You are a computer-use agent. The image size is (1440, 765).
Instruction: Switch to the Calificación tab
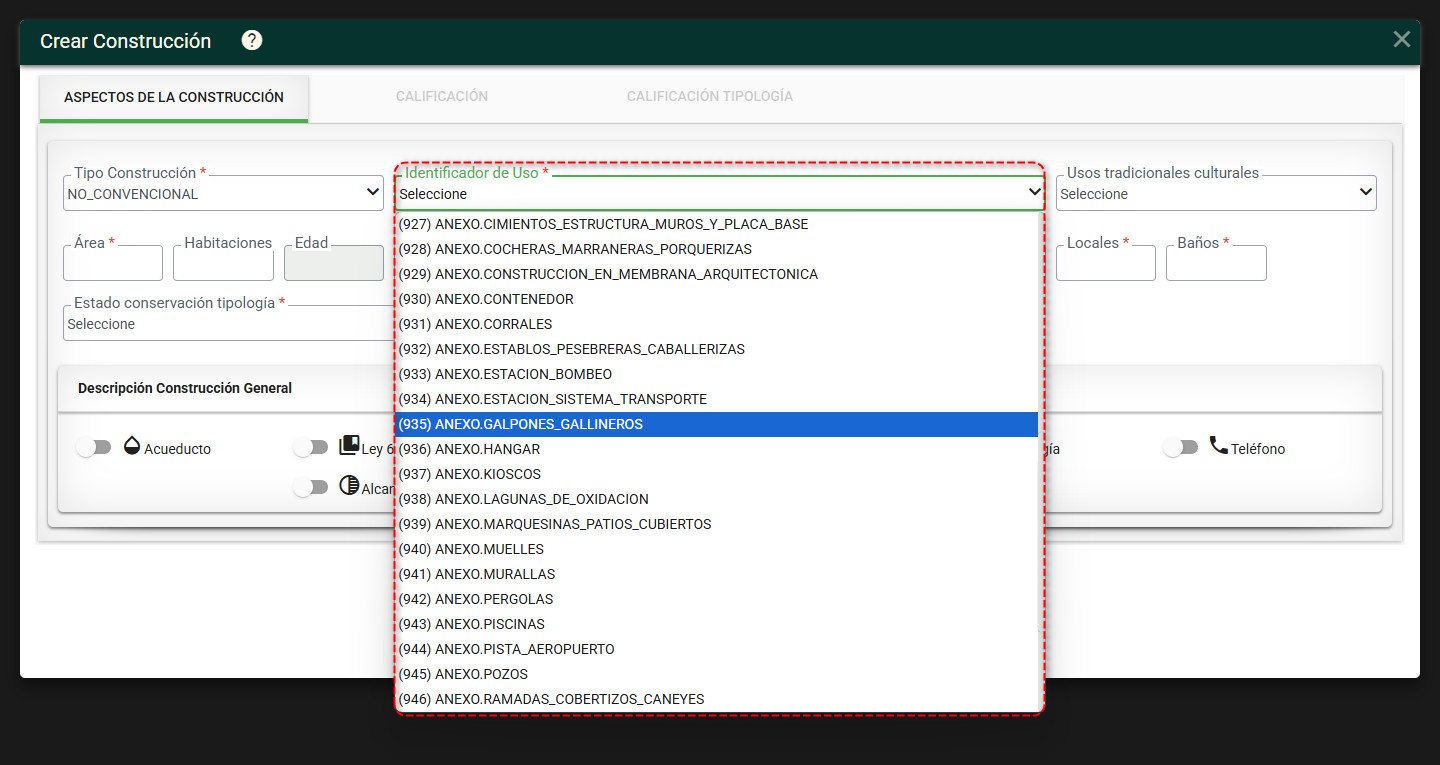coord(442,97)
